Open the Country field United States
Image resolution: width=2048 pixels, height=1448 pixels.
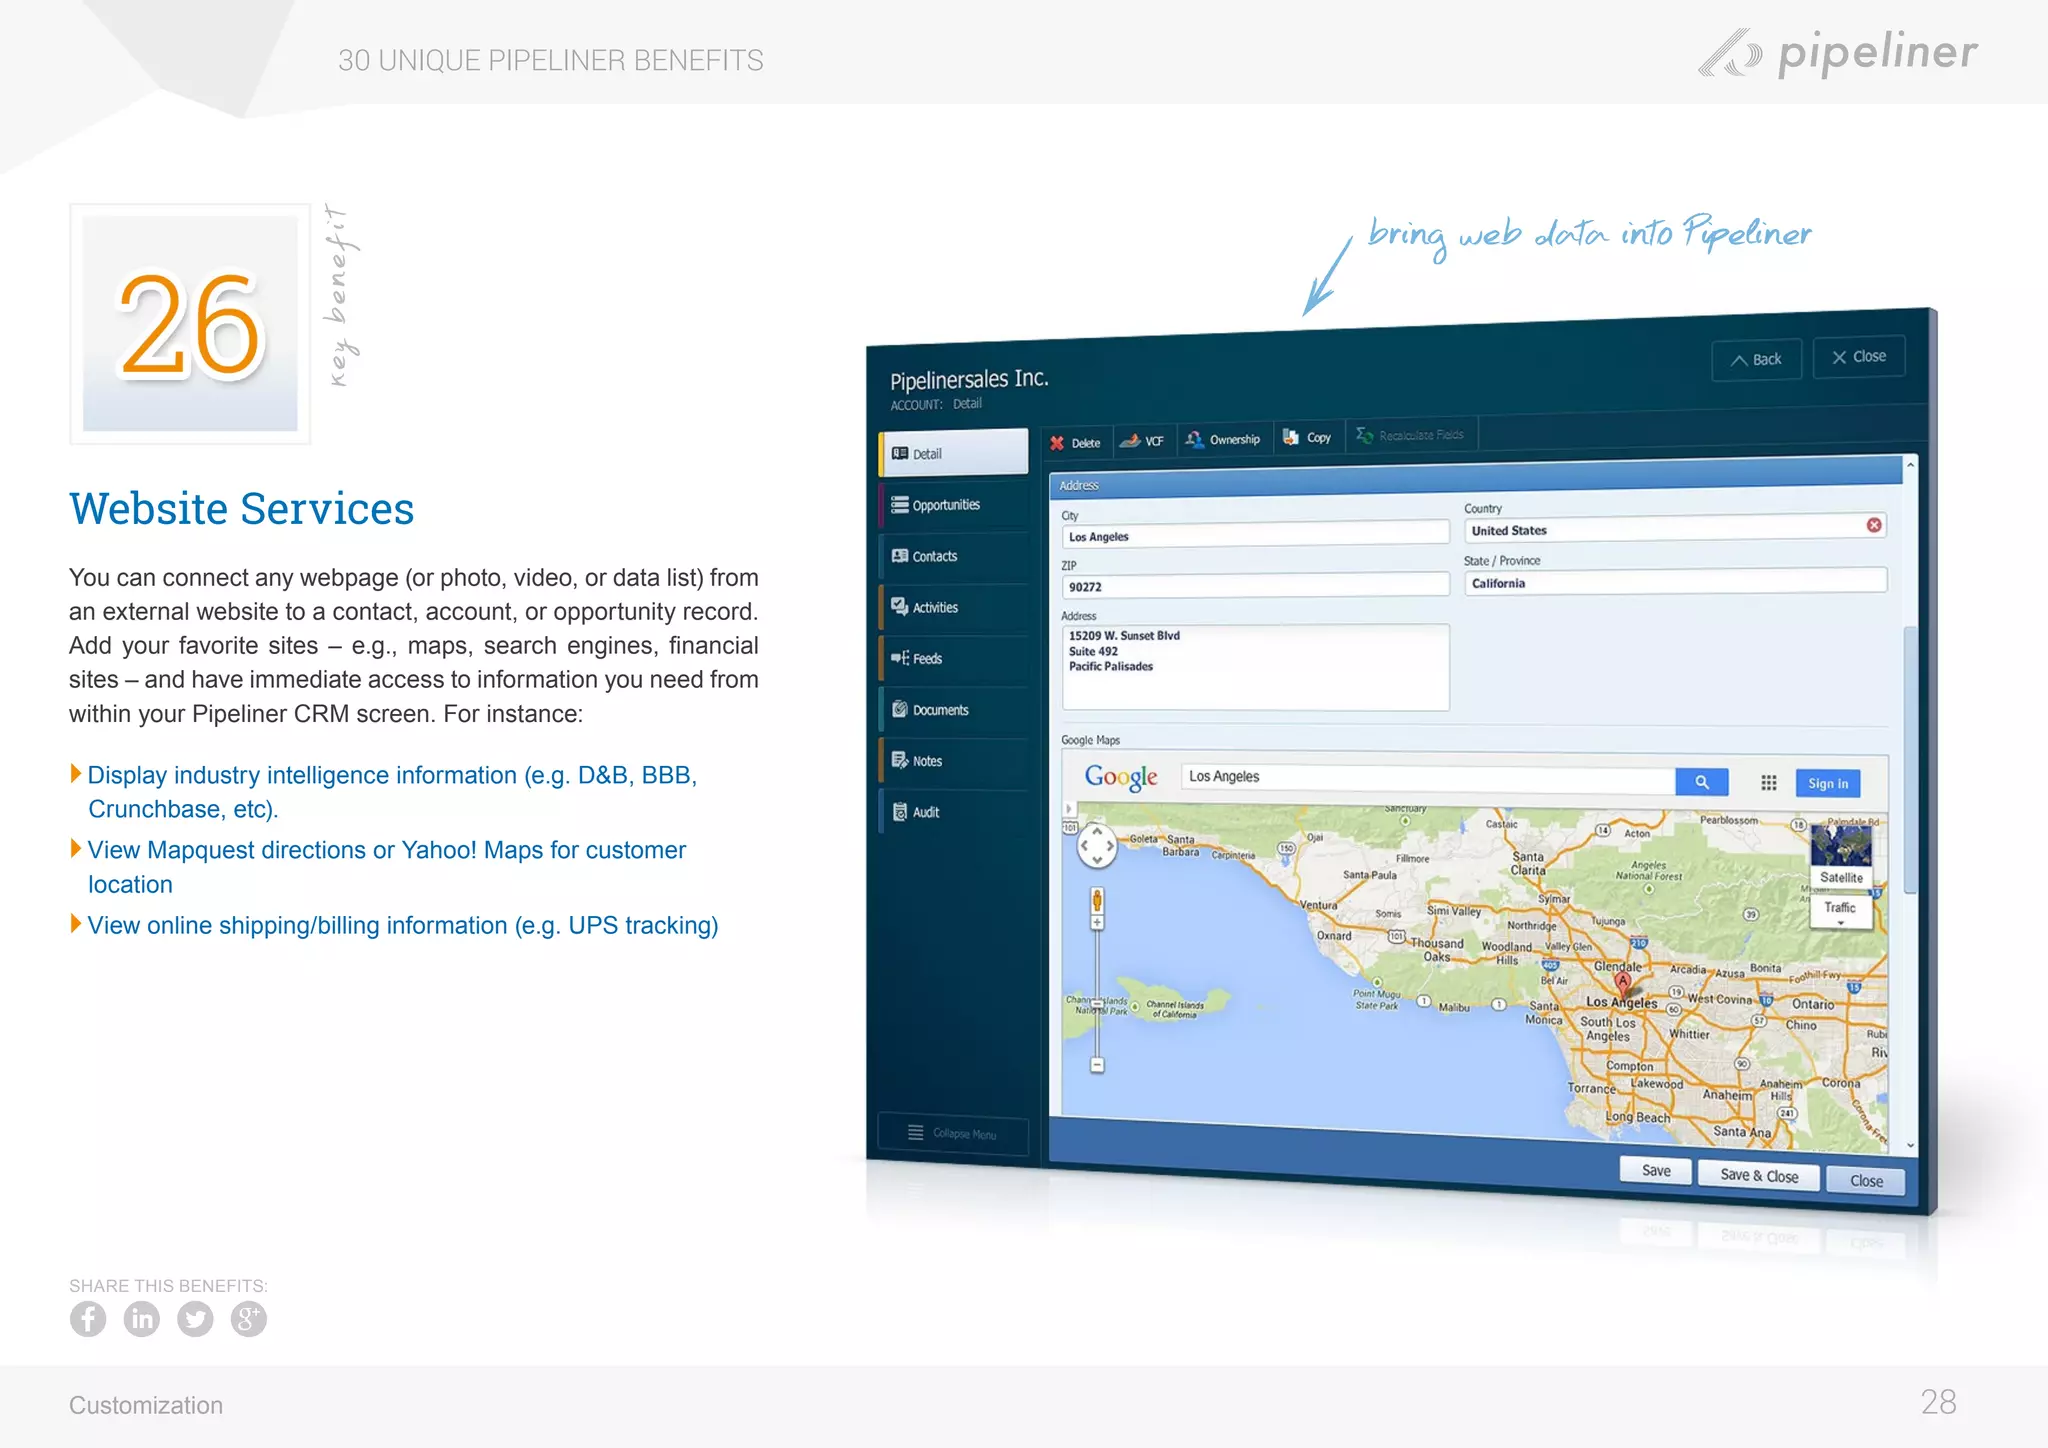coord(1675,528)
